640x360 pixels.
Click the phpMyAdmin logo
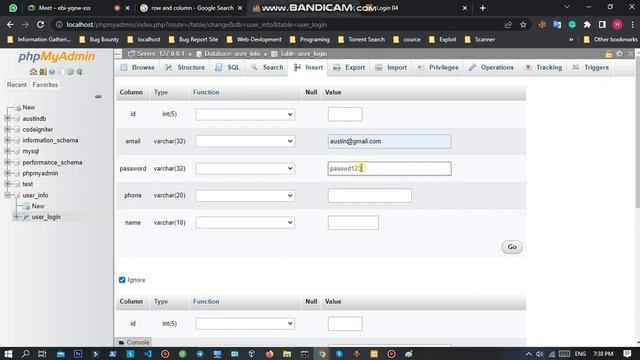(x=56, y=56)
